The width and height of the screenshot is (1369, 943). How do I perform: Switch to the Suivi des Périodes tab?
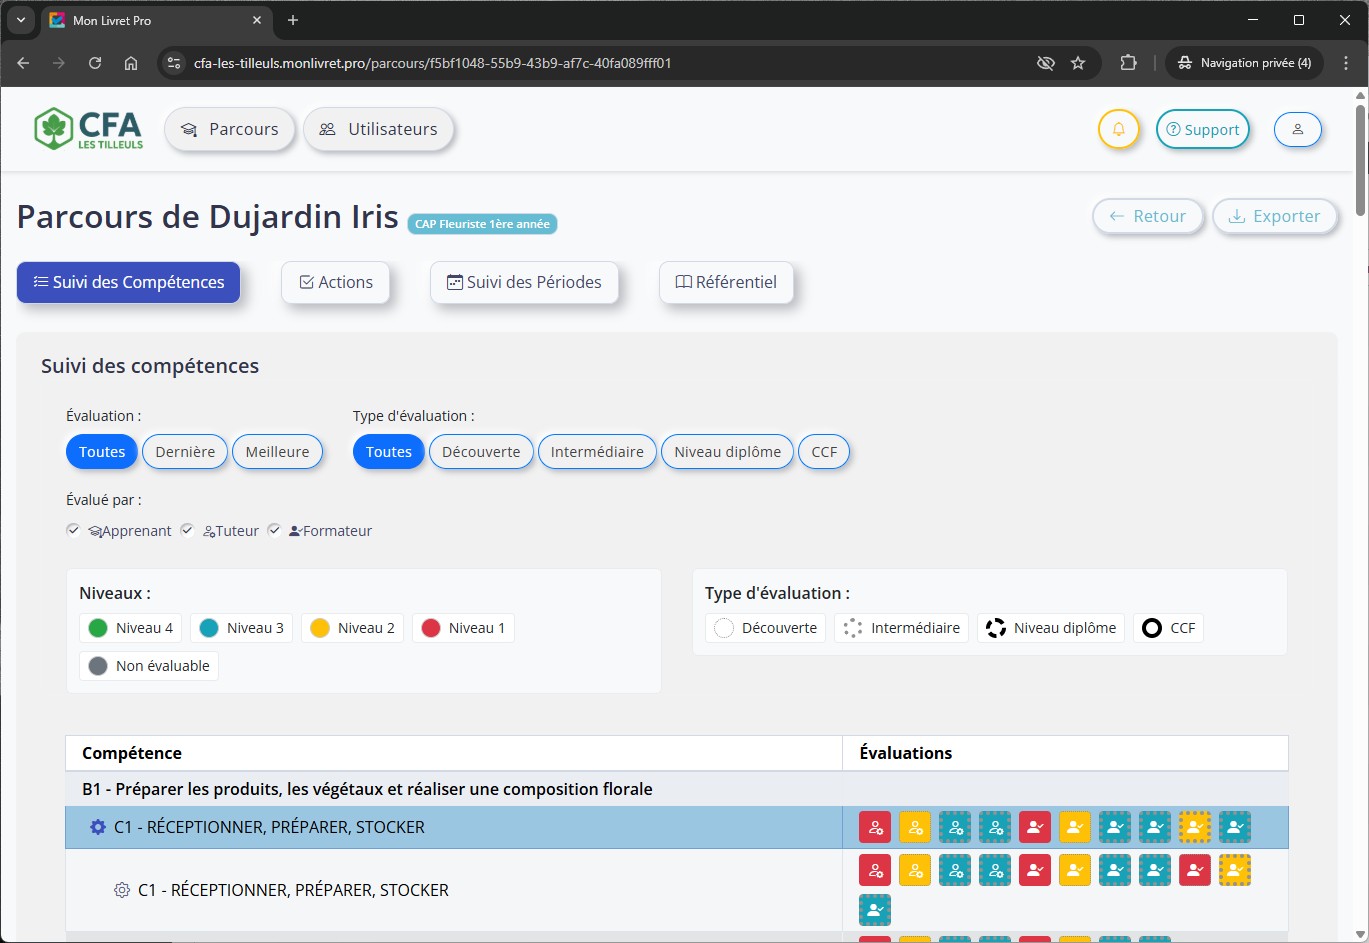524,282
